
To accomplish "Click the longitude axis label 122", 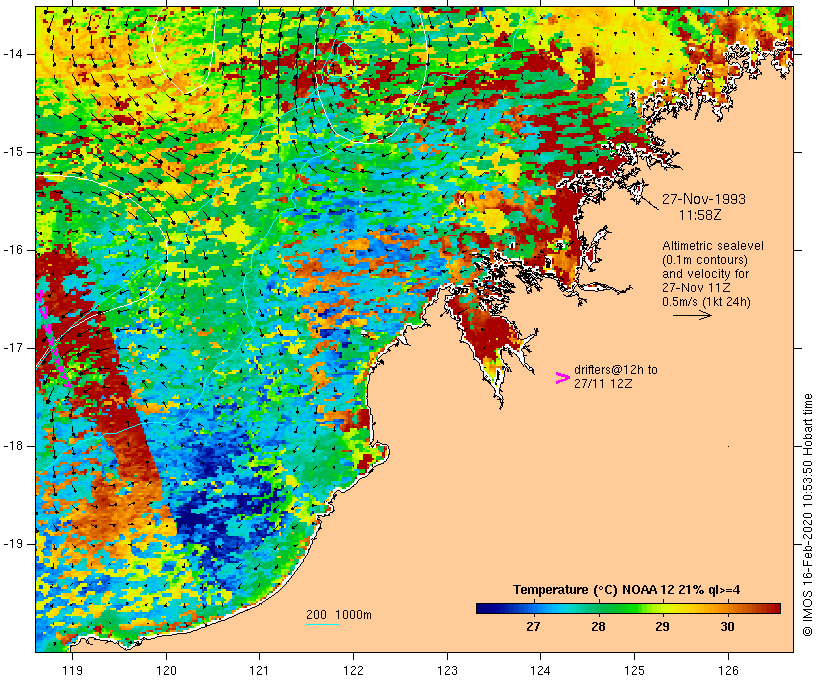I will pos(354,670).
